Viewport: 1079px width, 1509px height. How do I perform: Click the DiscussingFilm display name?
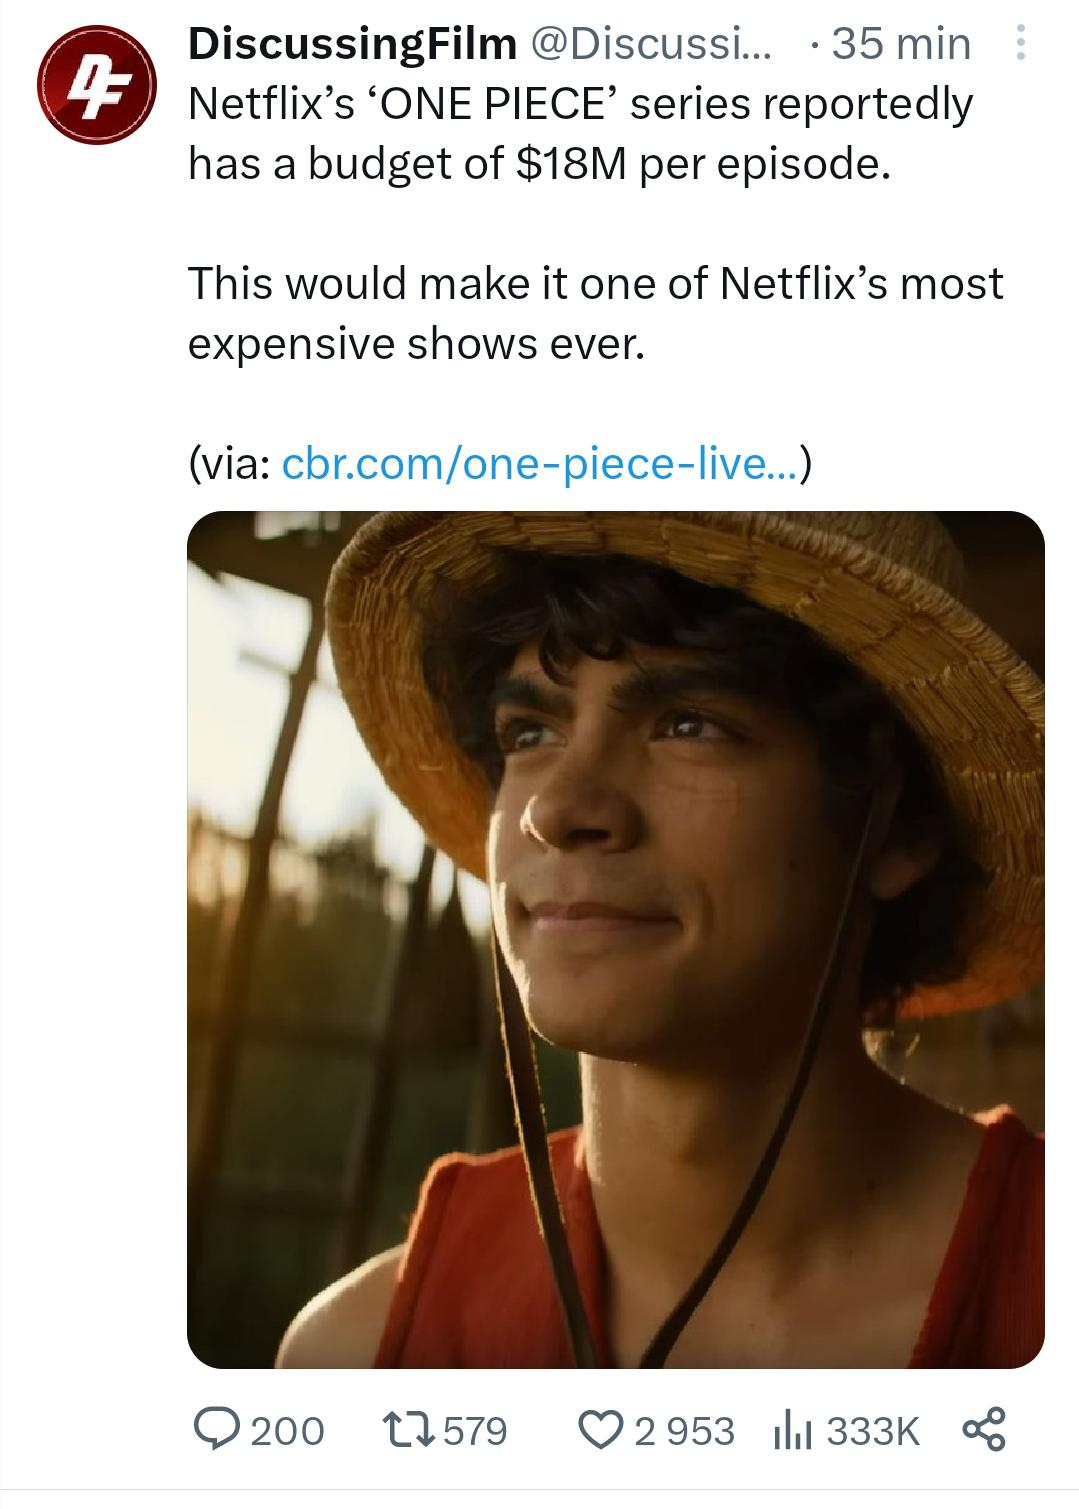coord(353,43)
